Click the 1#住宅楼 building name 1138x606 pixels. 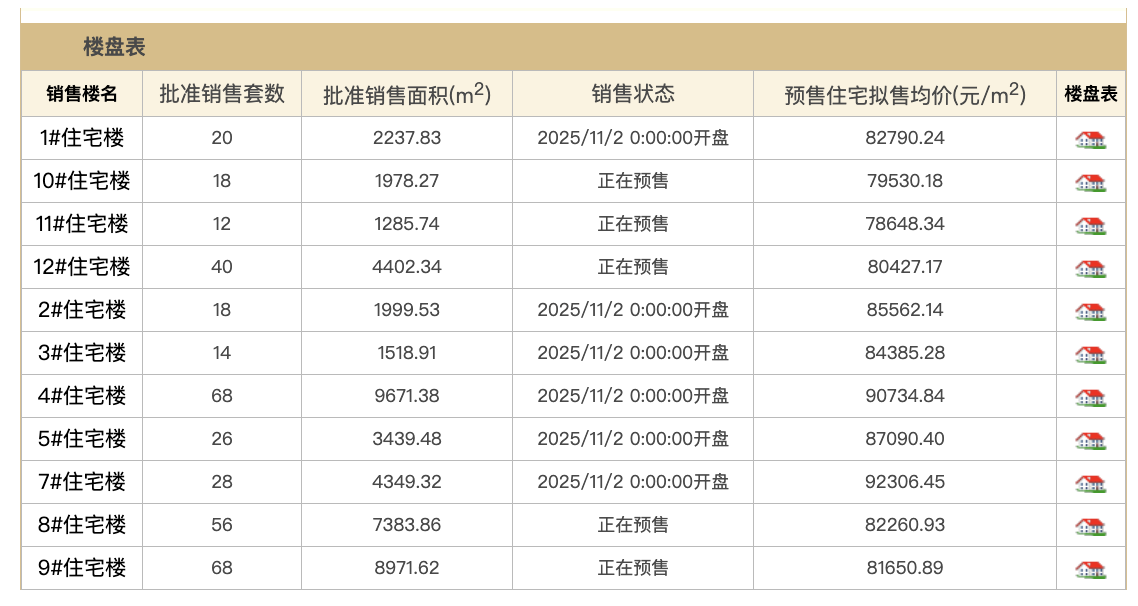pyautogui.click(x=82, y=138)
